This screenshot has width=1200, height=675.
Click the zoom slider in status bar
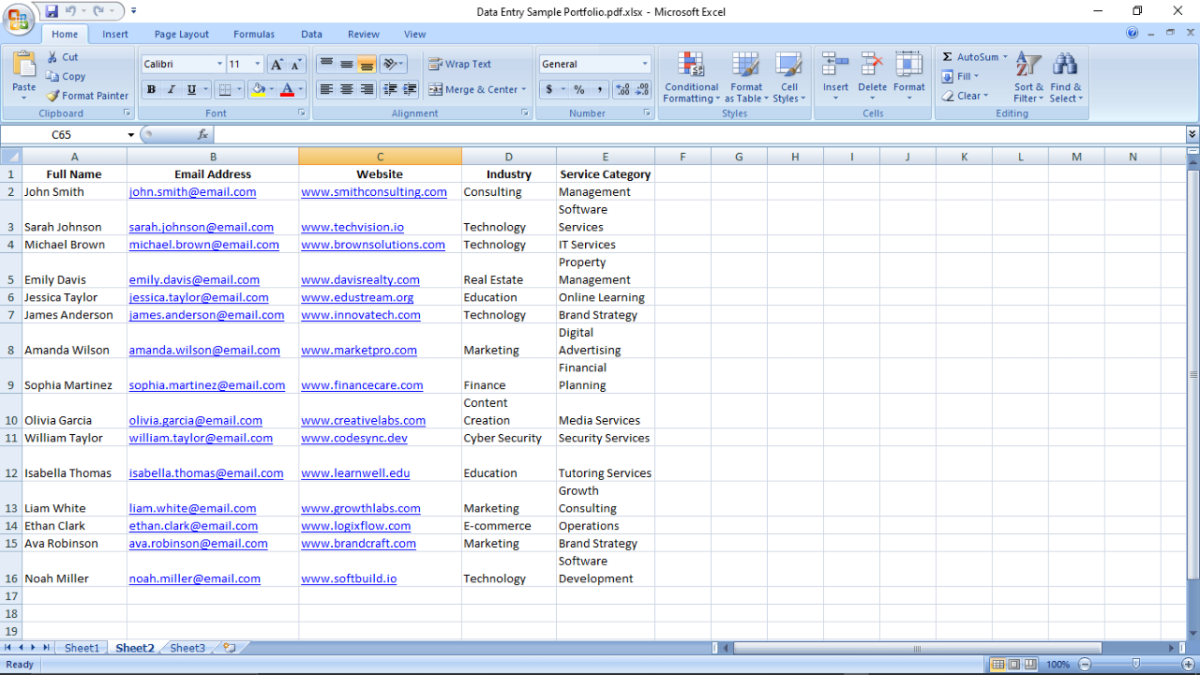pyautogui.click(x=1135, y=664)
